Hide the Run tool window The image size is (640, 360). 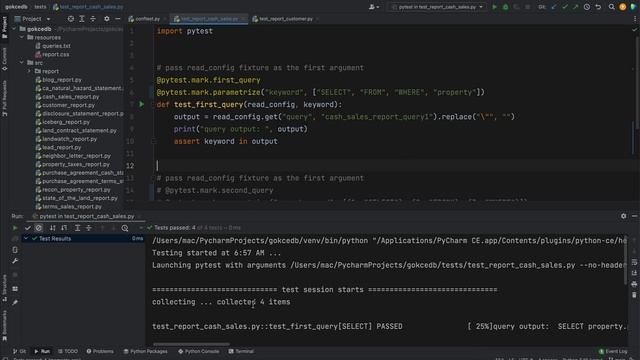634,216
